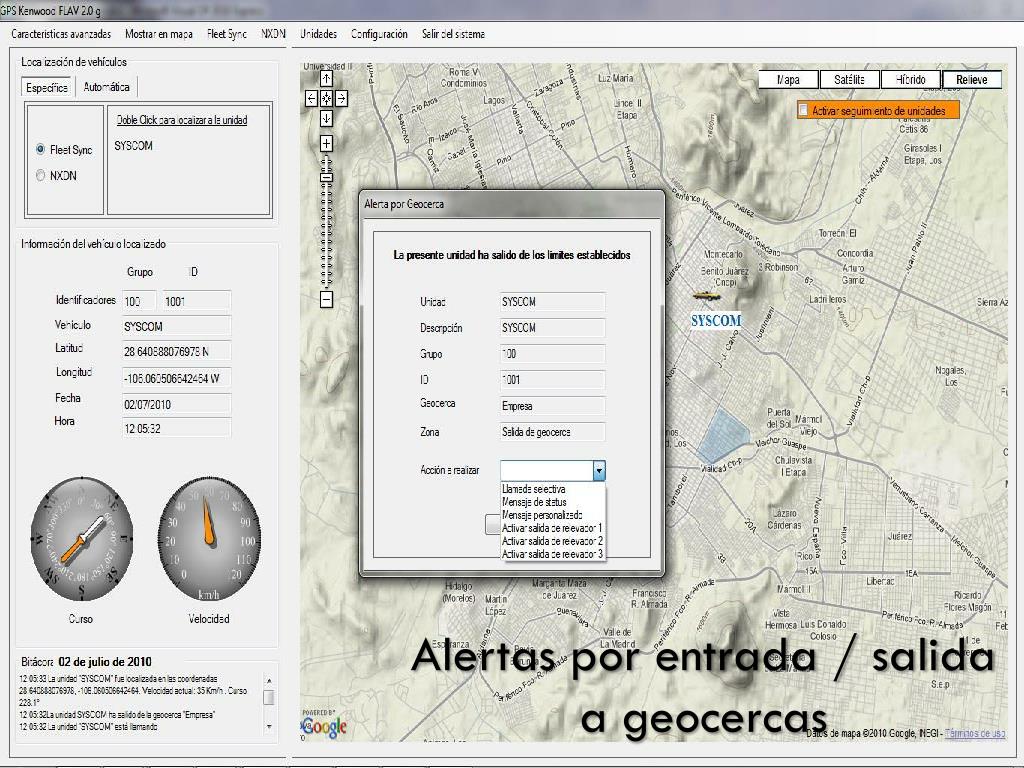Click the Fecha field showing 02/07/2010

point(176,404)
